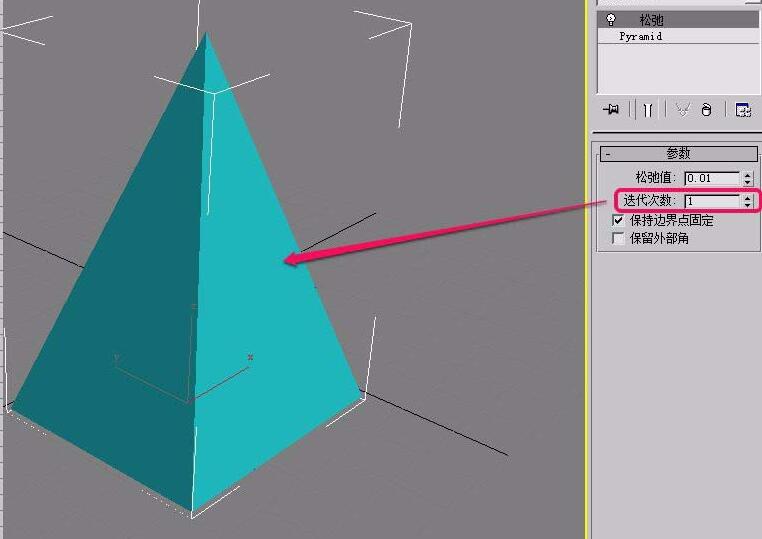Click the Pin Stack pushpin icon

[611, 109]
